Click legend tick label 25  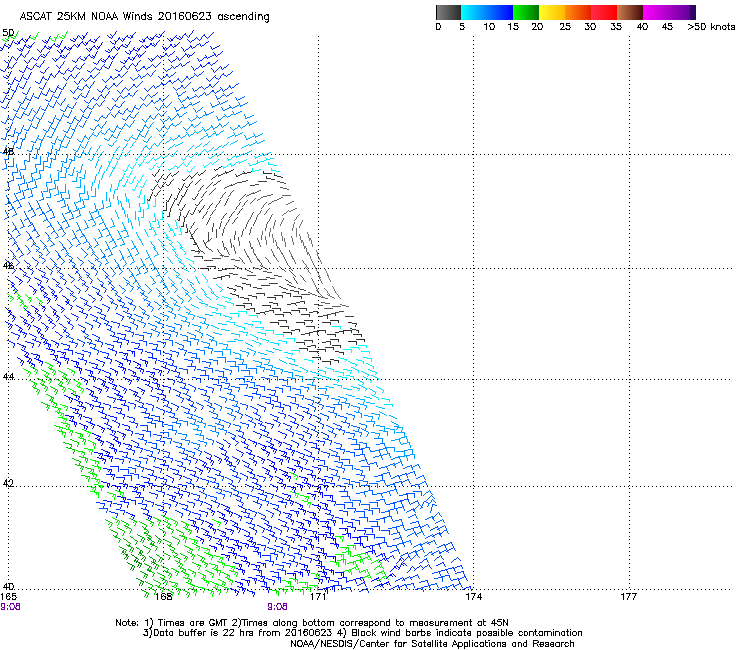565,27
